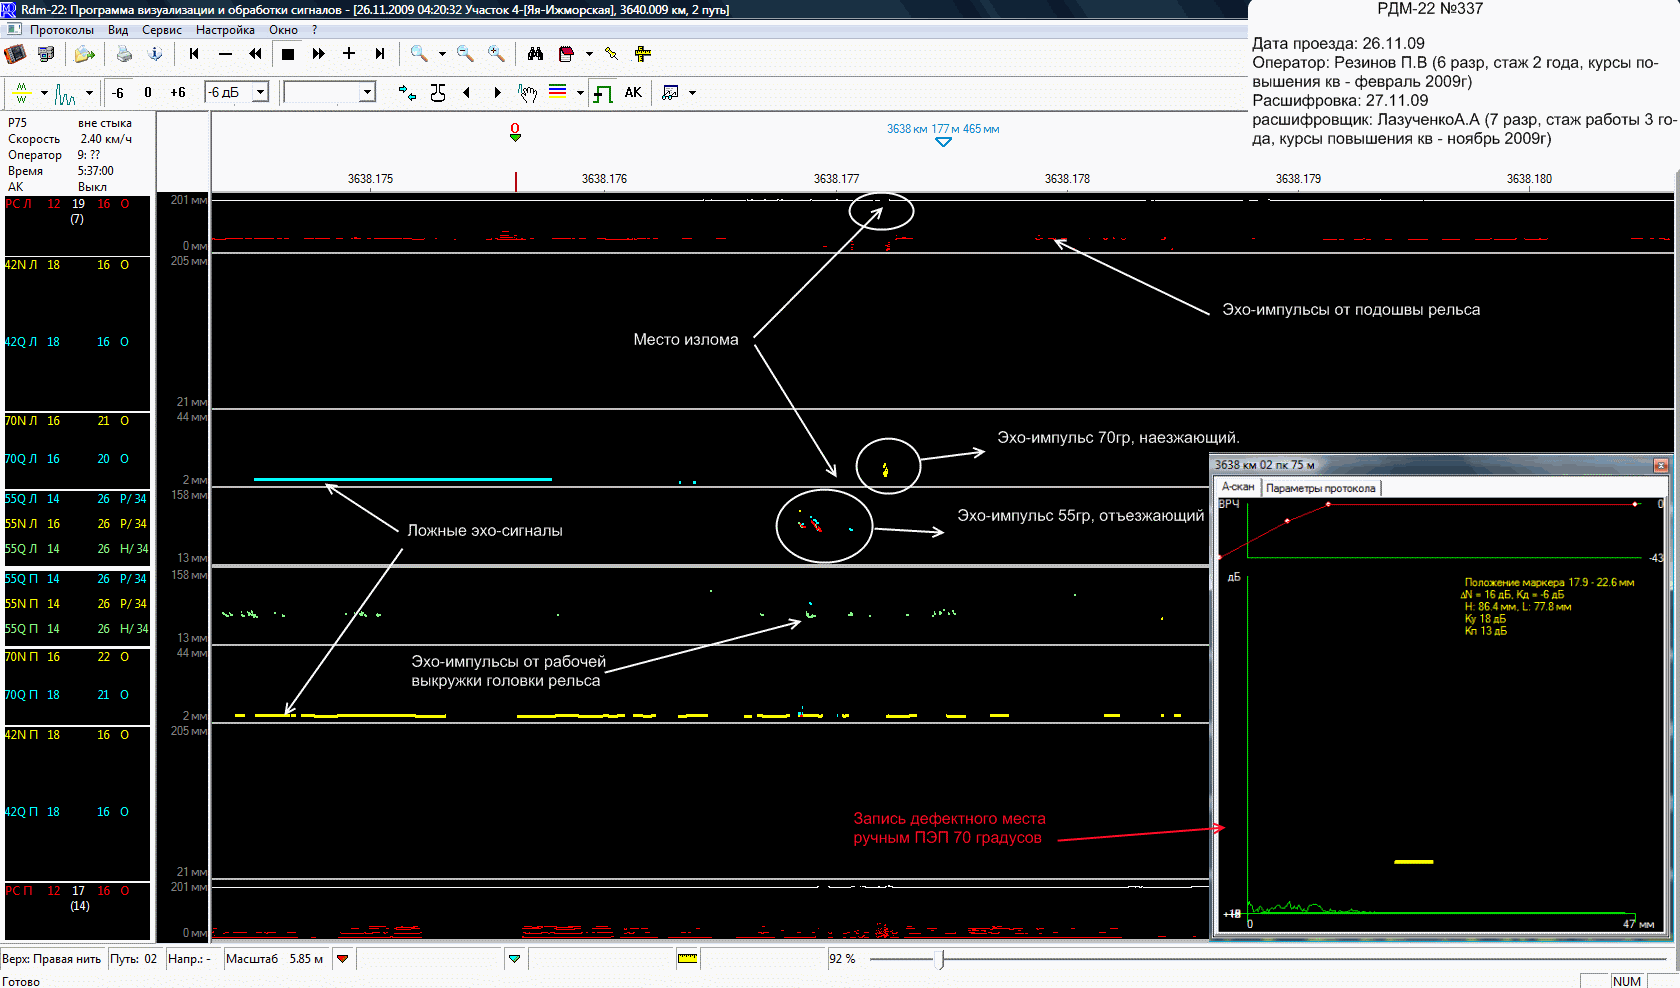Open a file with the folder icon
Image resolution: width=1680 pixels, height=988 pixels.
[86, 54]
